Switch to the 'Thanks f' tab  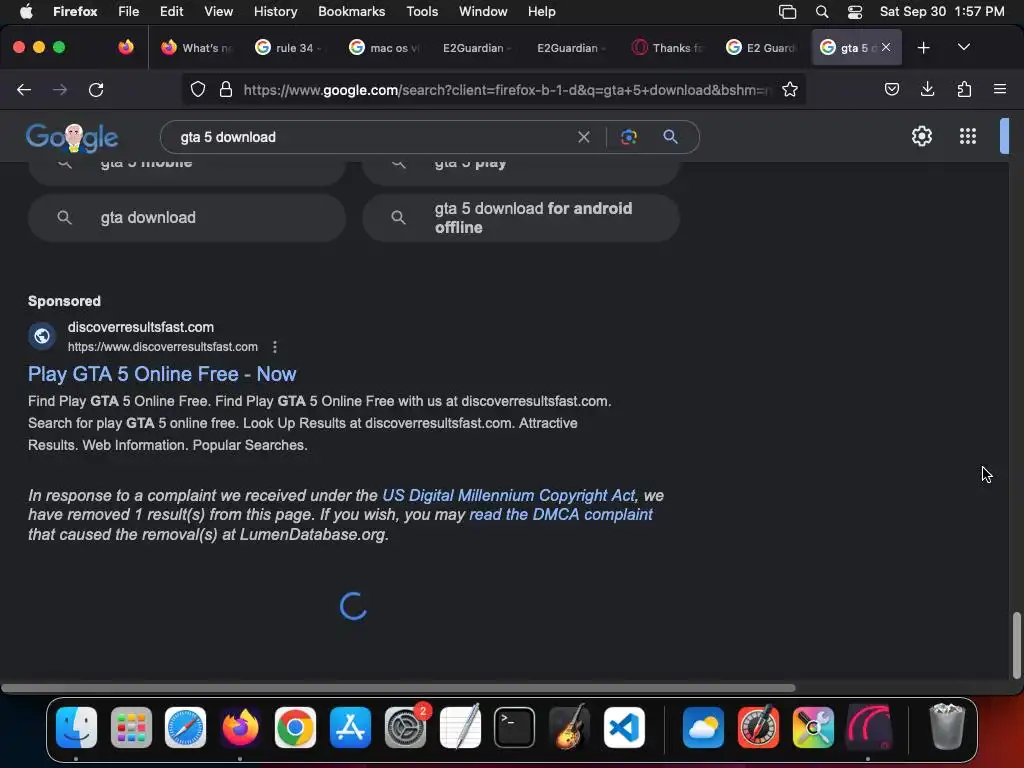pos(666,48)
